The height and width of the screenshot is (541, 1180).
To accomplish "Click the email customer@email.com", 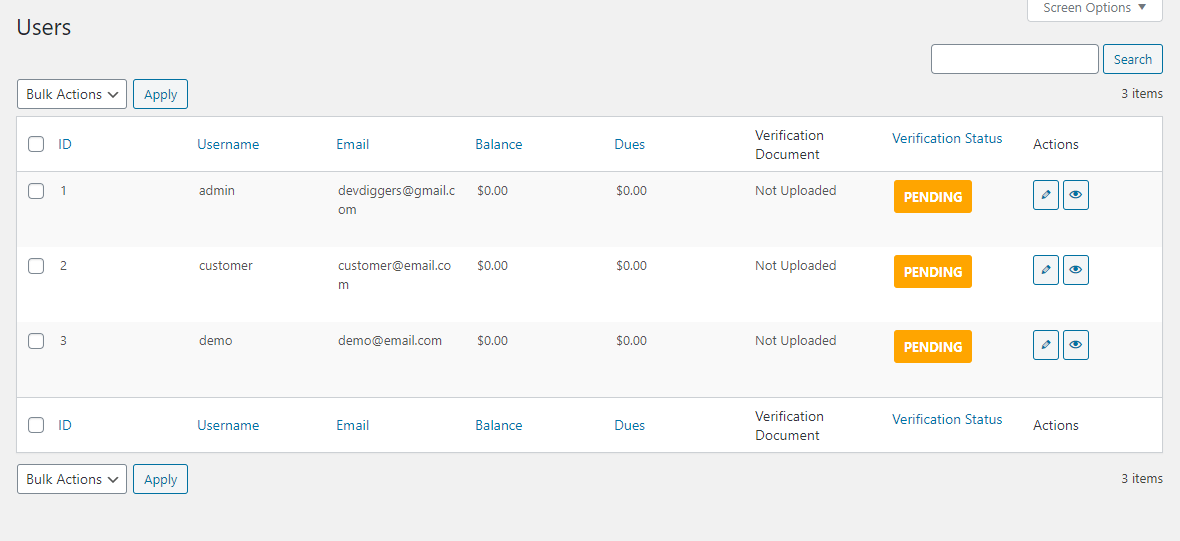I will pyautogui.click(x=394, y=275).
